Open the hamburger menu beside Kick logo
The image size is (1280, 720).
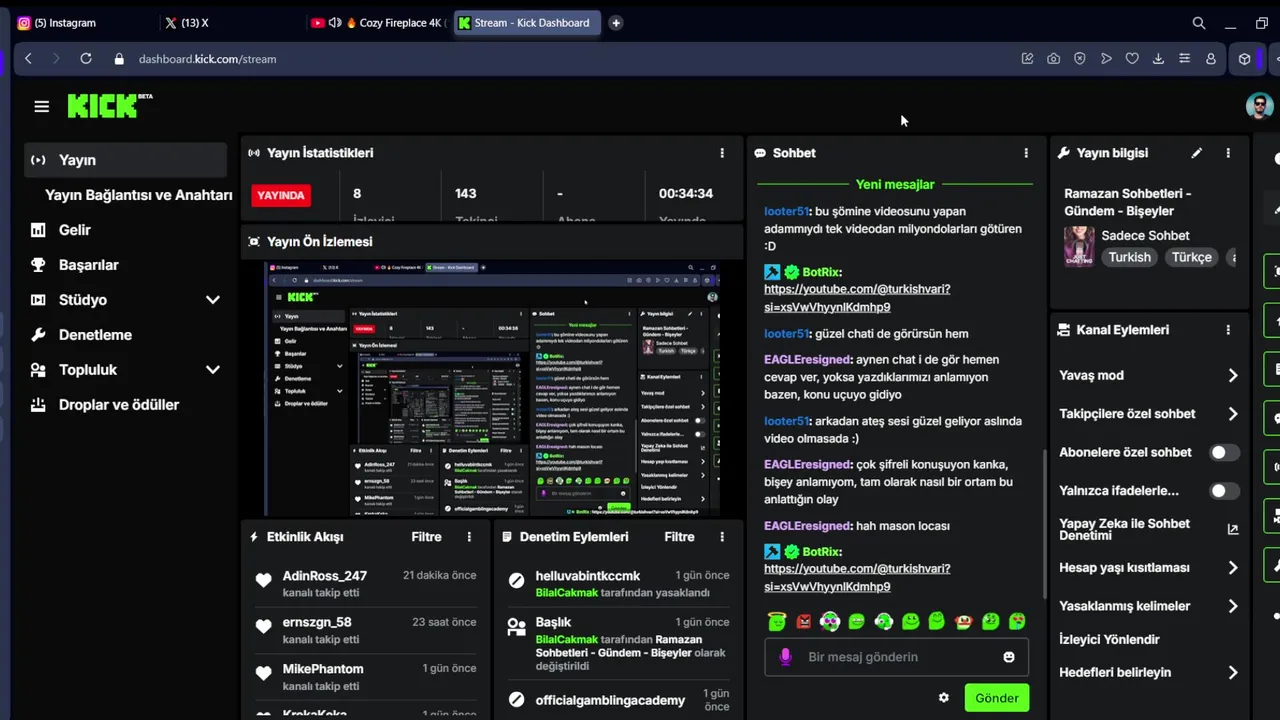point(41,106)
